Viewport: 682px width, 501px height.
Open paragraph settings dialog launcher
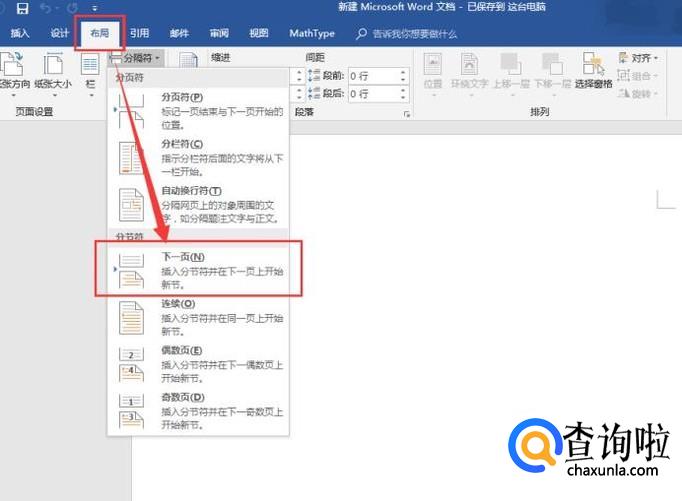407,115
